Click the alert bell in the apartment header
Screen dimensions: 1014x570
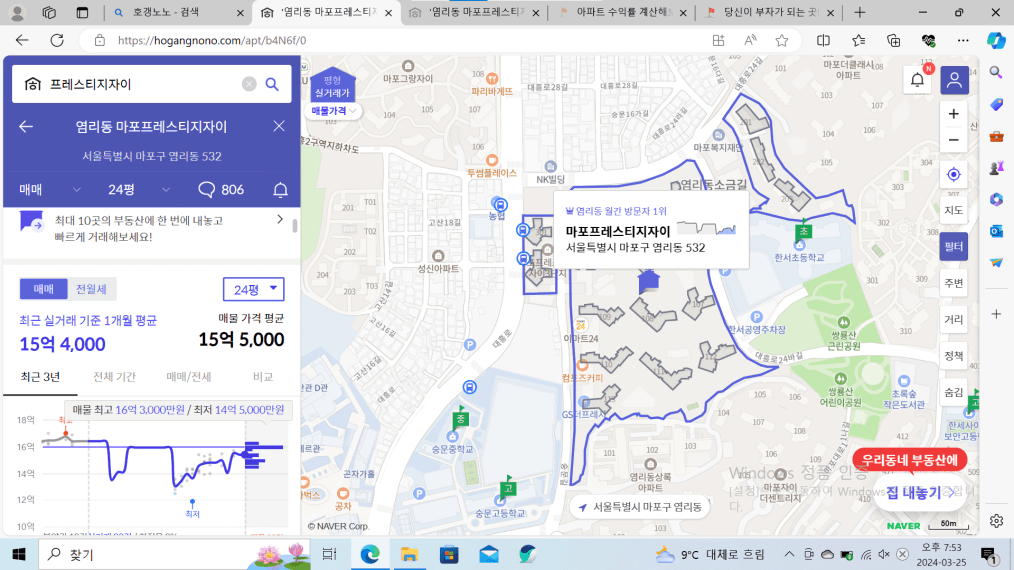[x=280, y=190]
